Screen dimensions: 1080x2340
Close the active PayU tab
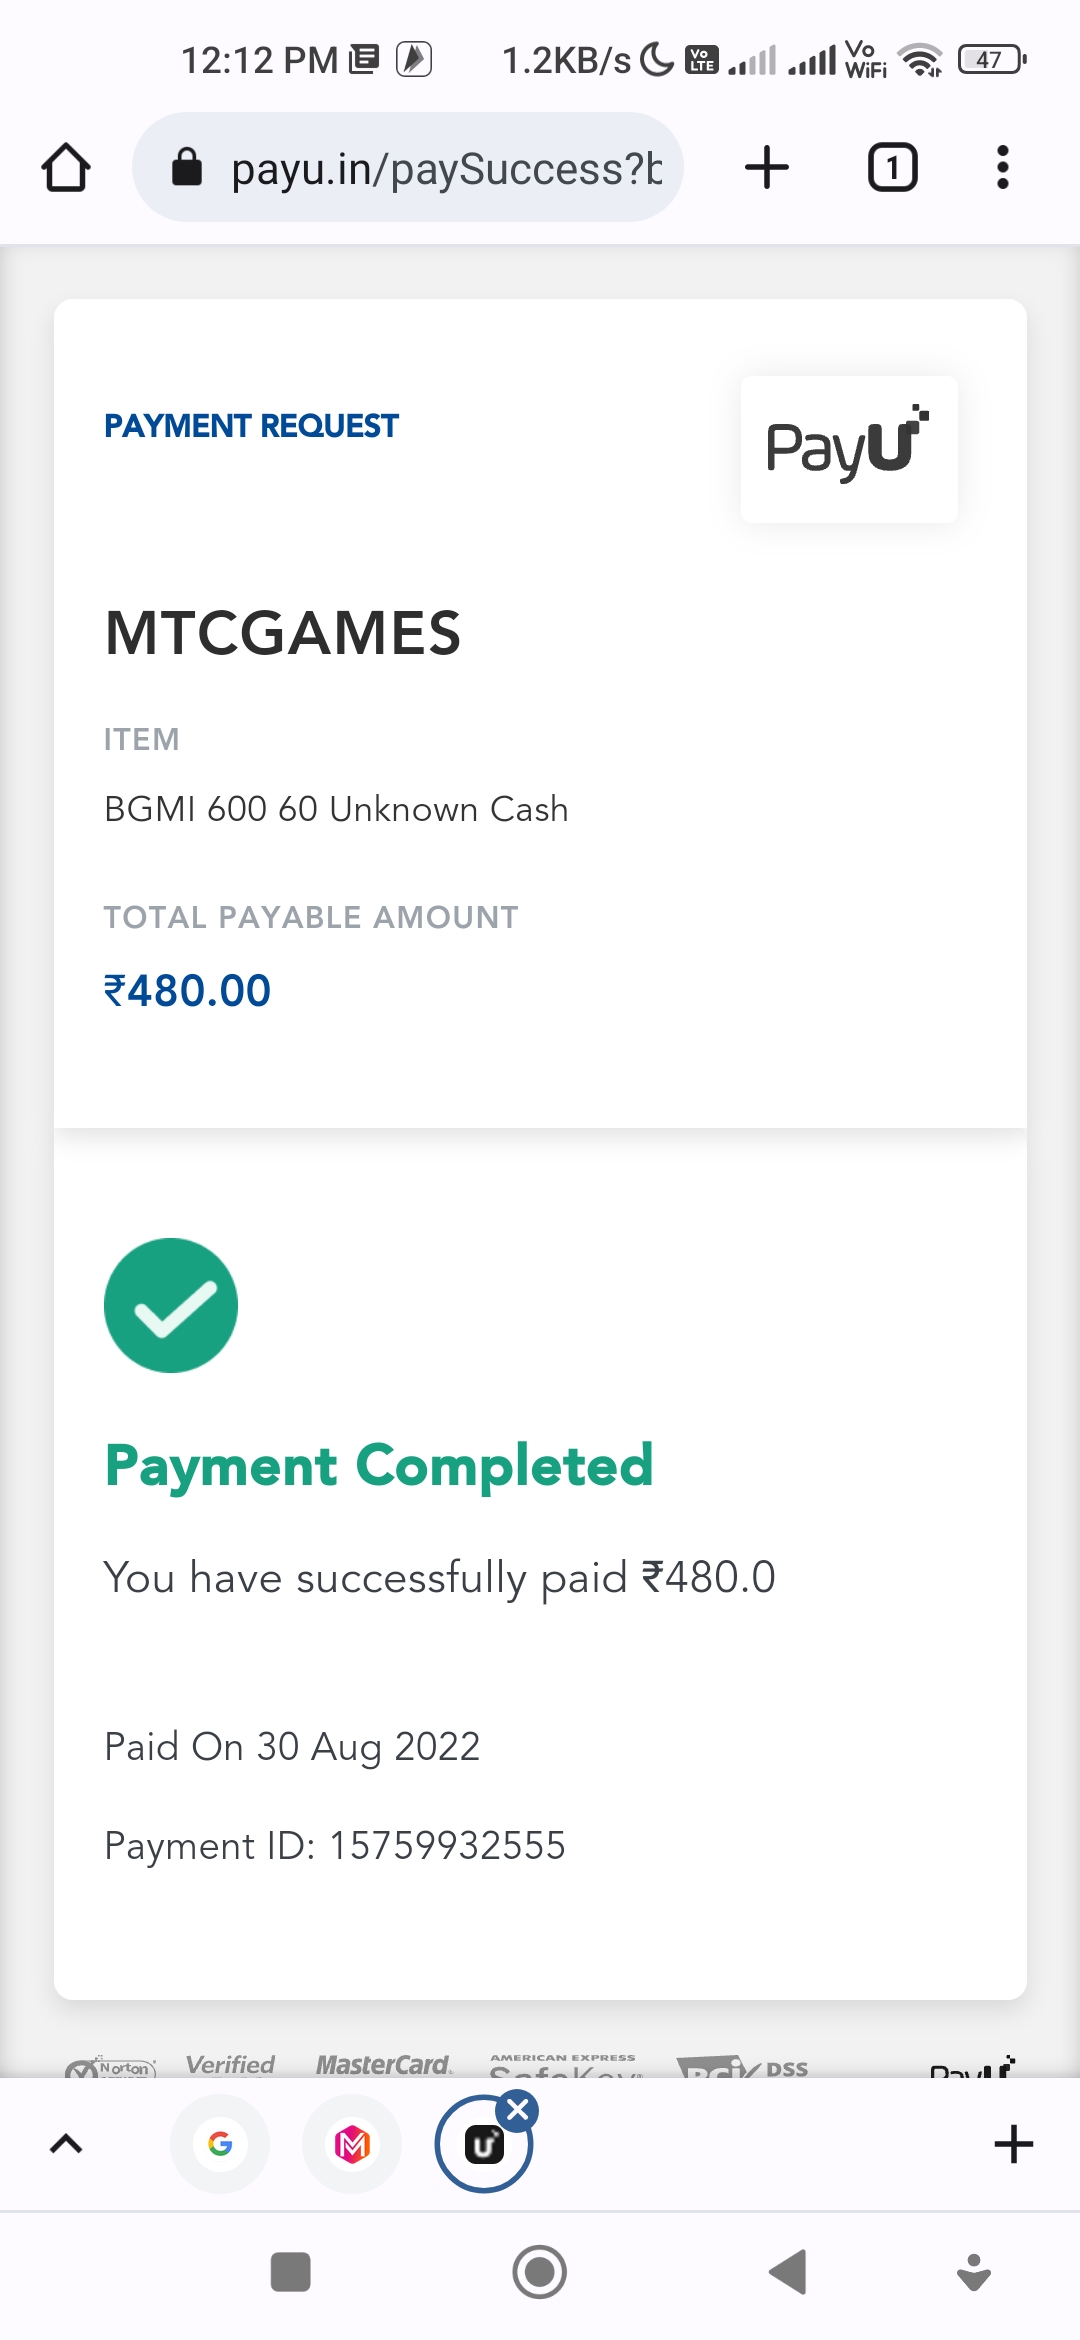[x=518, y=2111]
